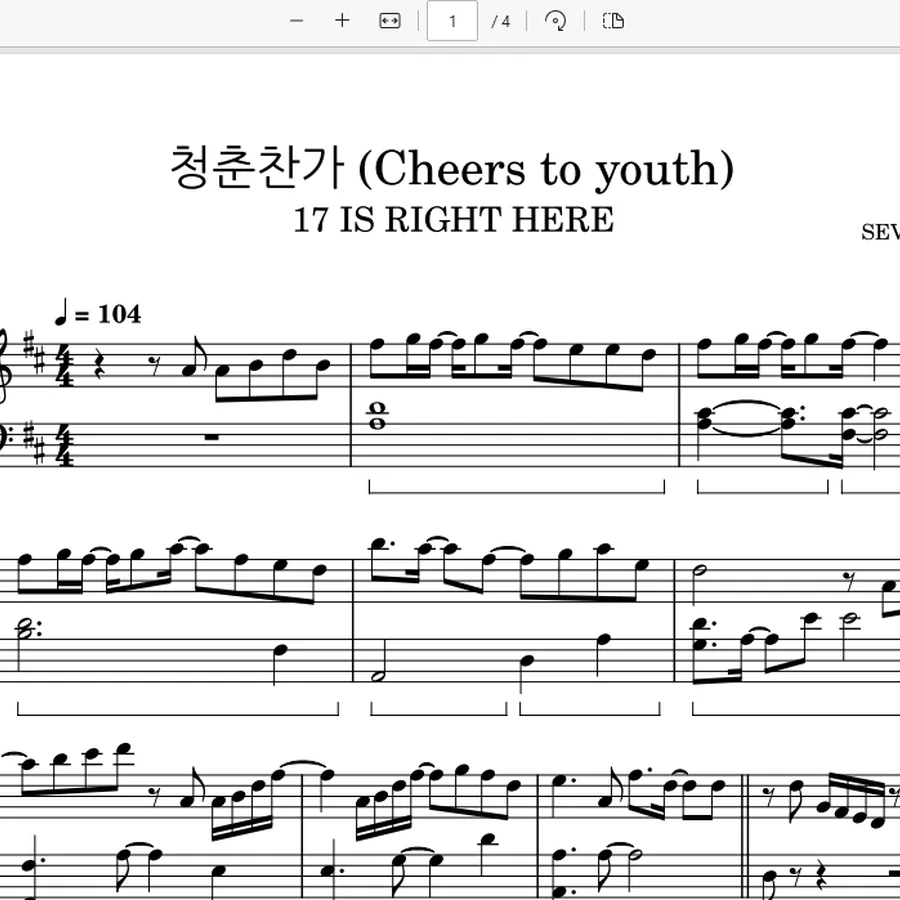900x900 pixels.
Task: Click the quarter rest at the first measure start
Action: [x=100, y=365]
